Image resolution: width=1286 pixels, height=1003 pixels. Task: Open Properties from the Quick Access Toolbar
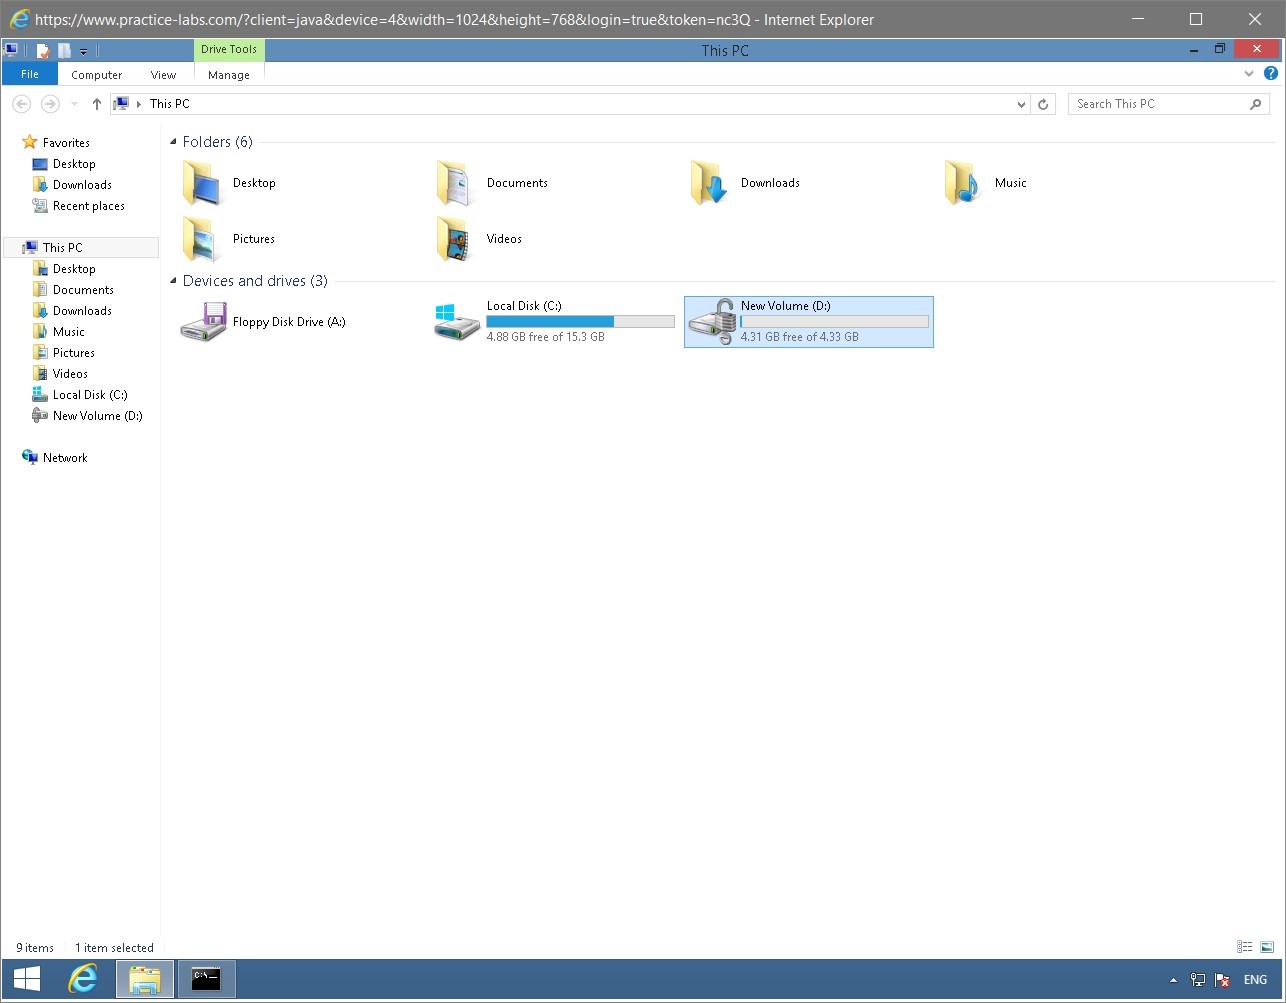(42, 50)
